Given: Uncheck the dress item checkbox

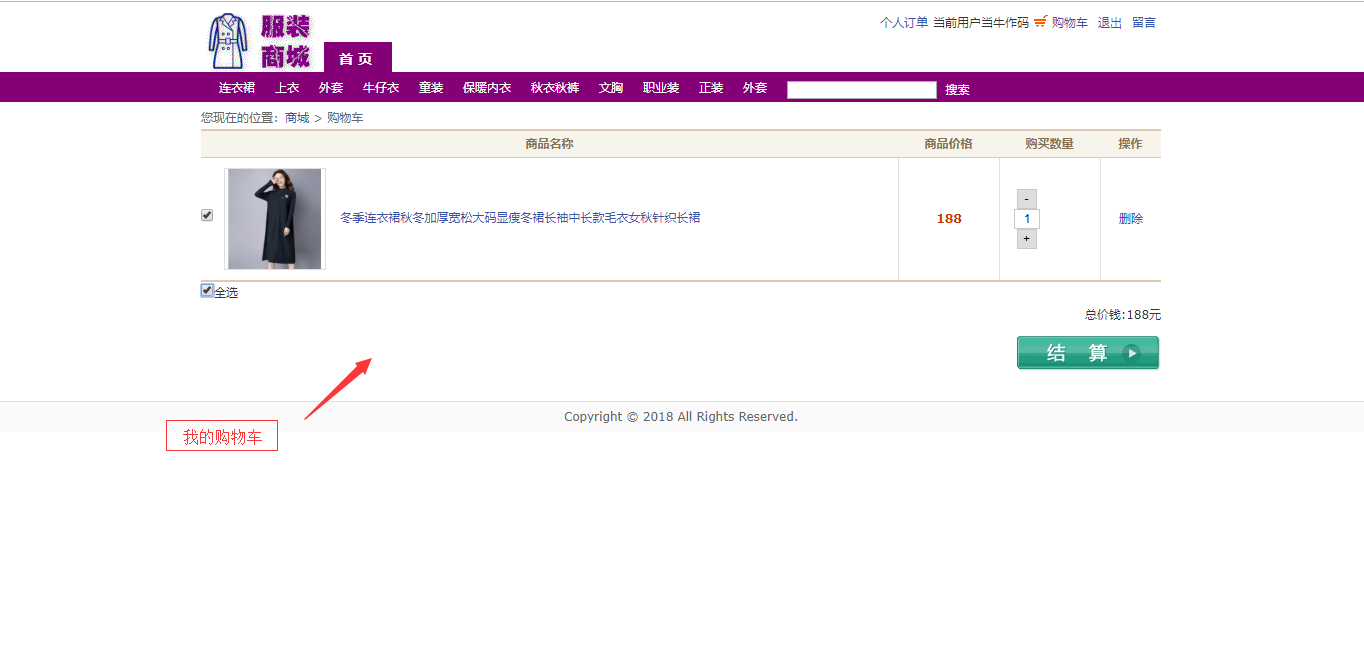Looking at the screenshot, I should pos(207,215).
